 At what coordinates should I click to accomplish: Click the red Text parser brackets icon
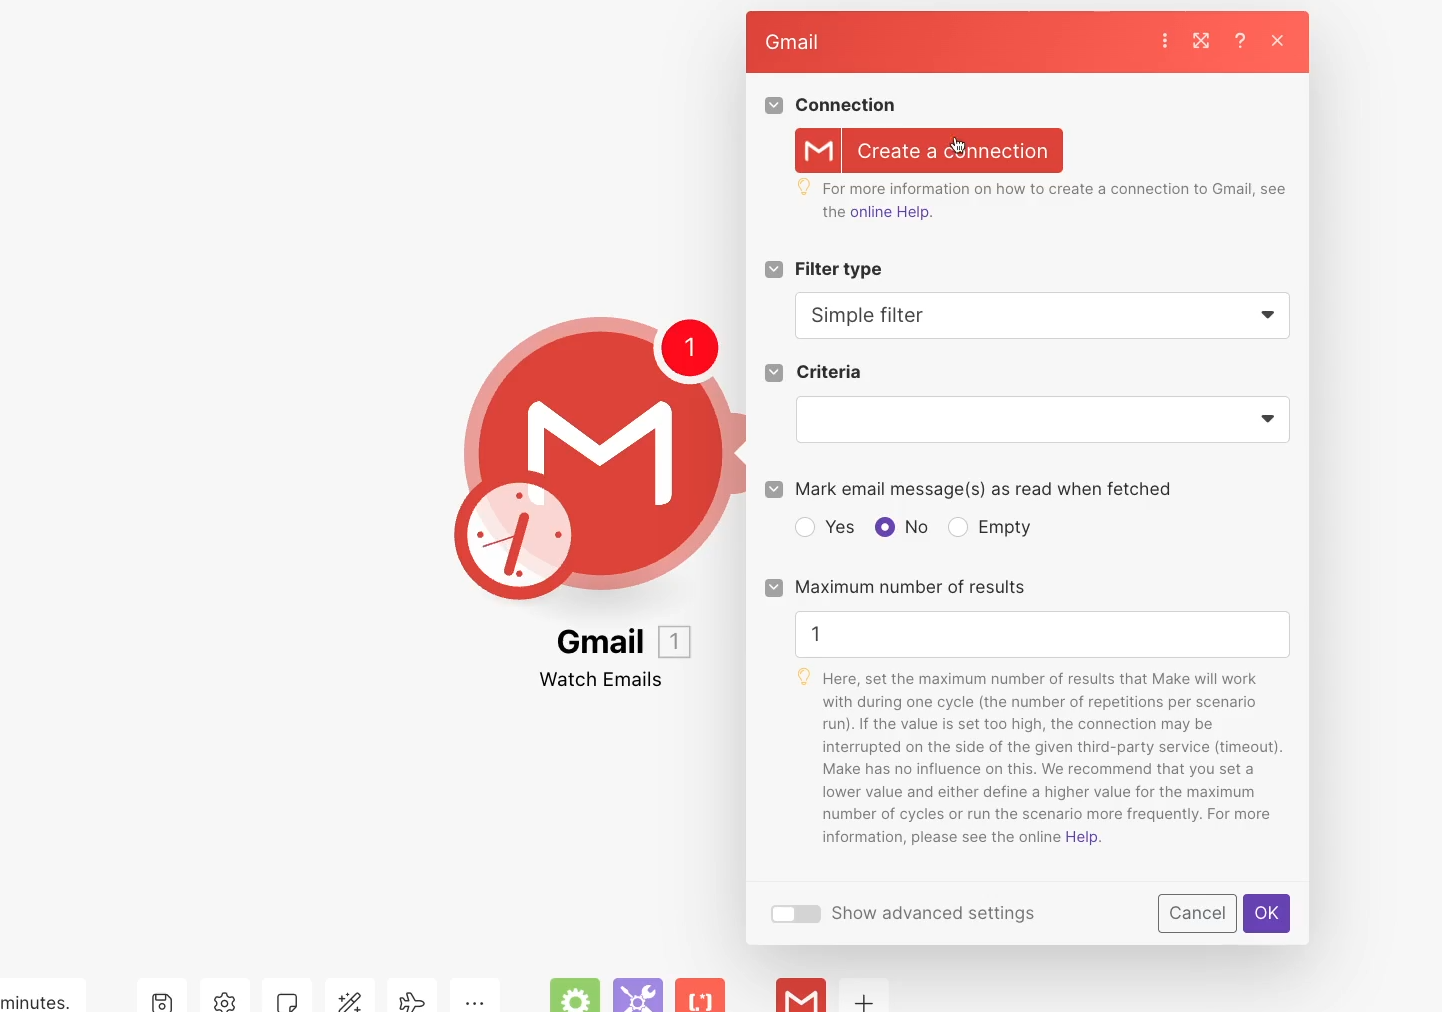pos(700,997)
